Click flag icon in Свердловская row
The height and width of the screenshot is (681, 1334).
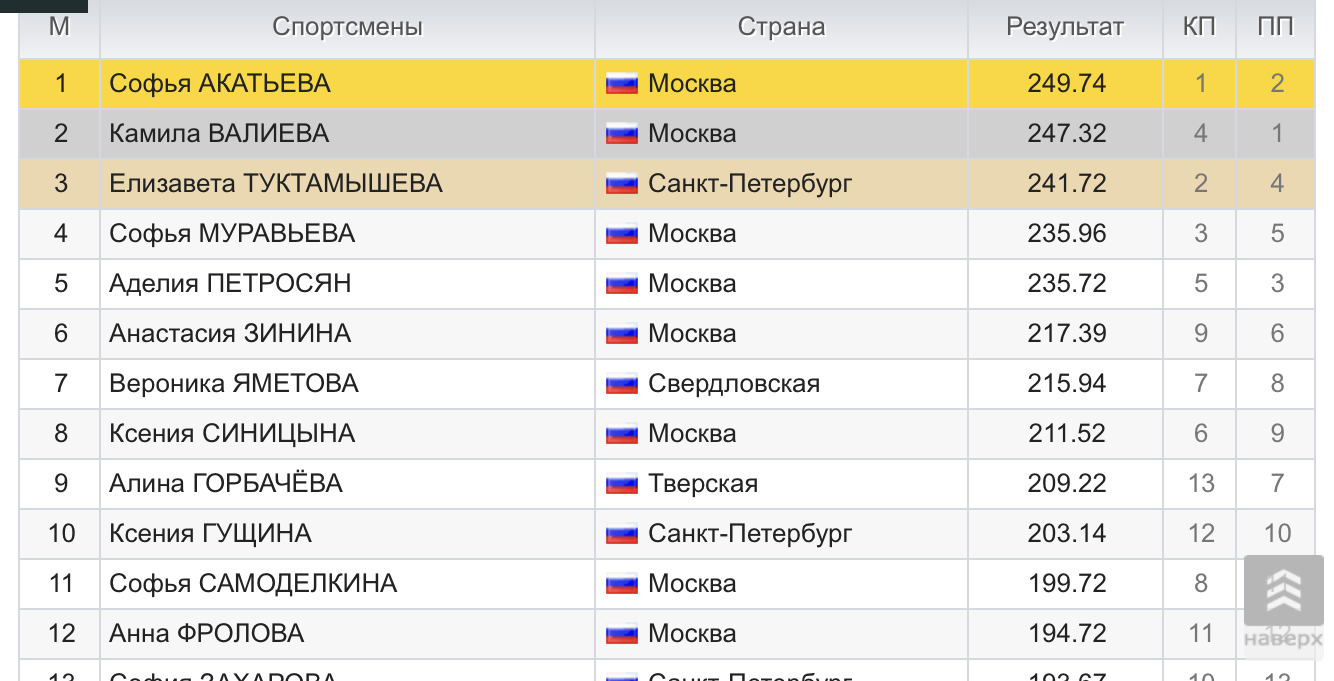coord(621,384)
